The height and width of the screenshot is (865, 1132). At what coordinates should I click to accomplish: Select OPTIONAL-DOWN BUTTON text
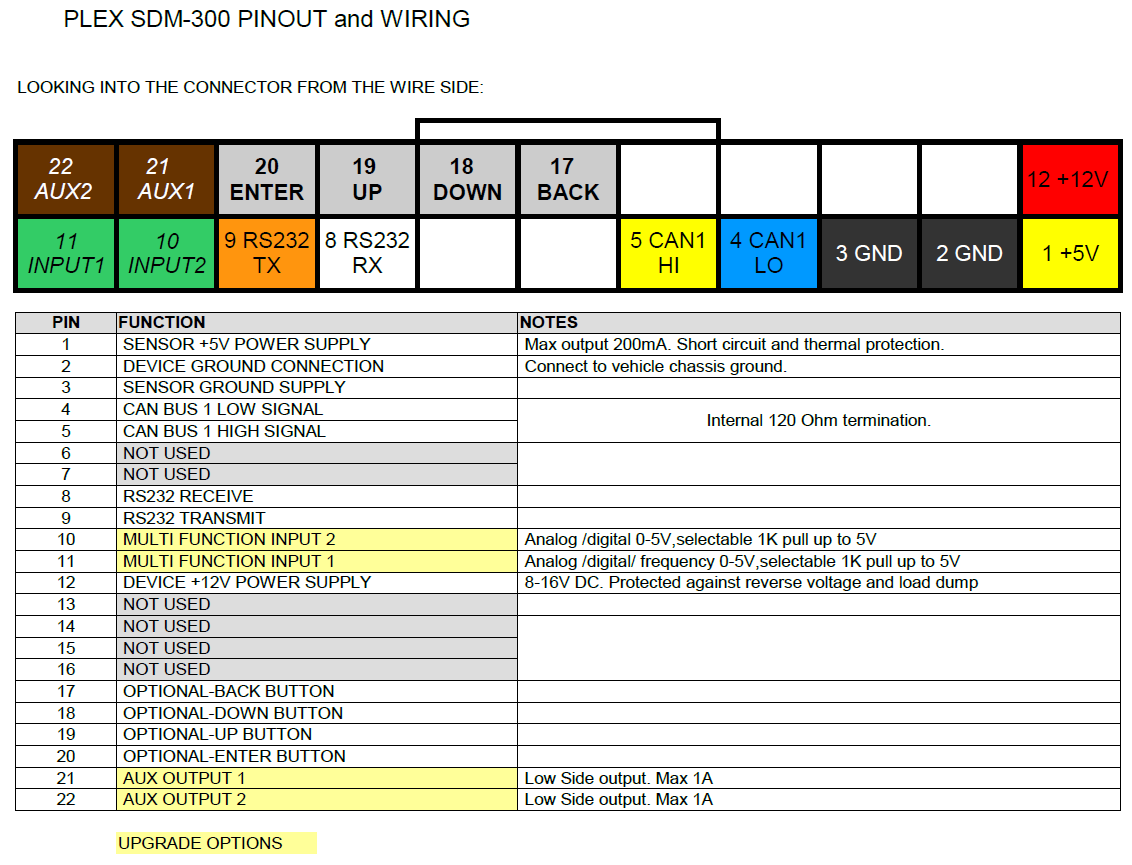[x=233, y=713]
